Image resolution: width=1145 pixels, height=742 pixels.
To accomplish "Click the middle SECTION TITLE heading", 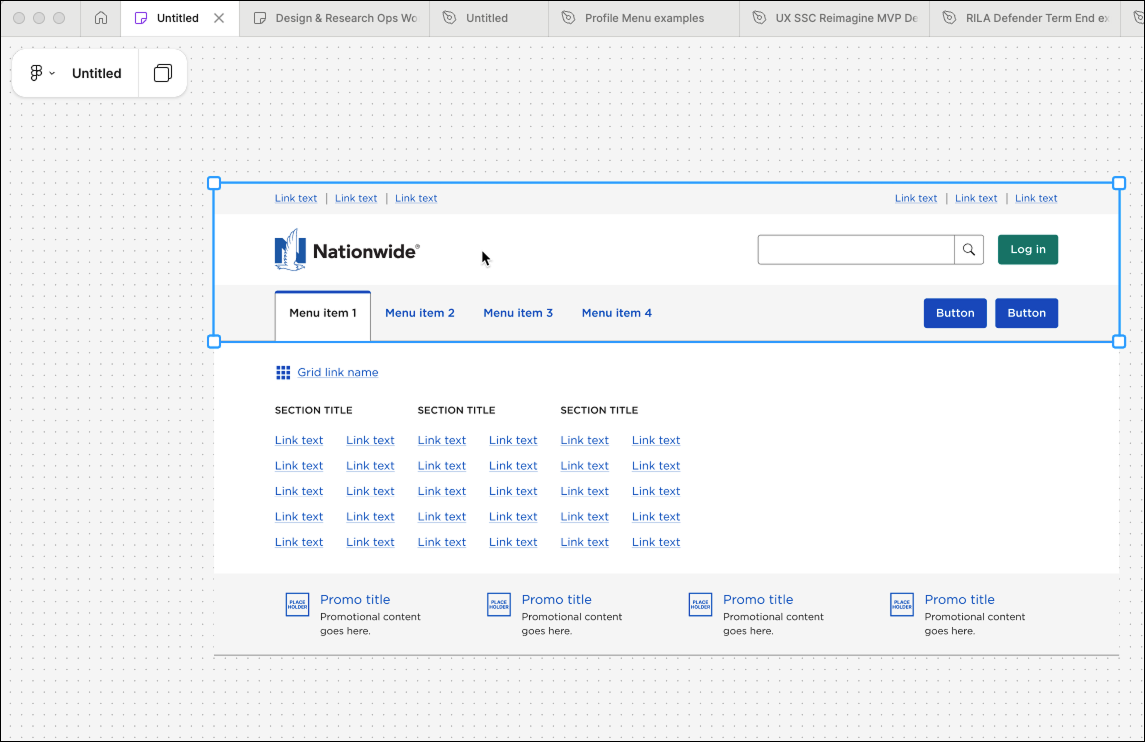I will pyautogui.click(x=456, y=410).
